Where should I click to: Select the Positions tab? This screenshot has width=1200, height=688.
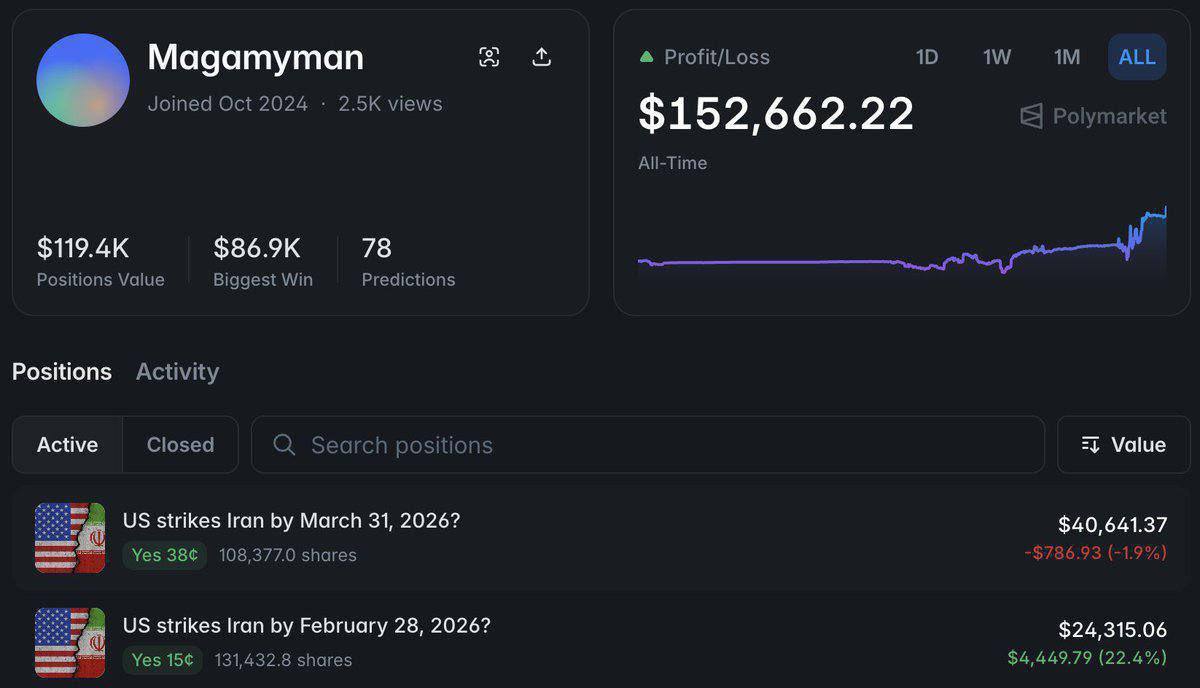61,371
